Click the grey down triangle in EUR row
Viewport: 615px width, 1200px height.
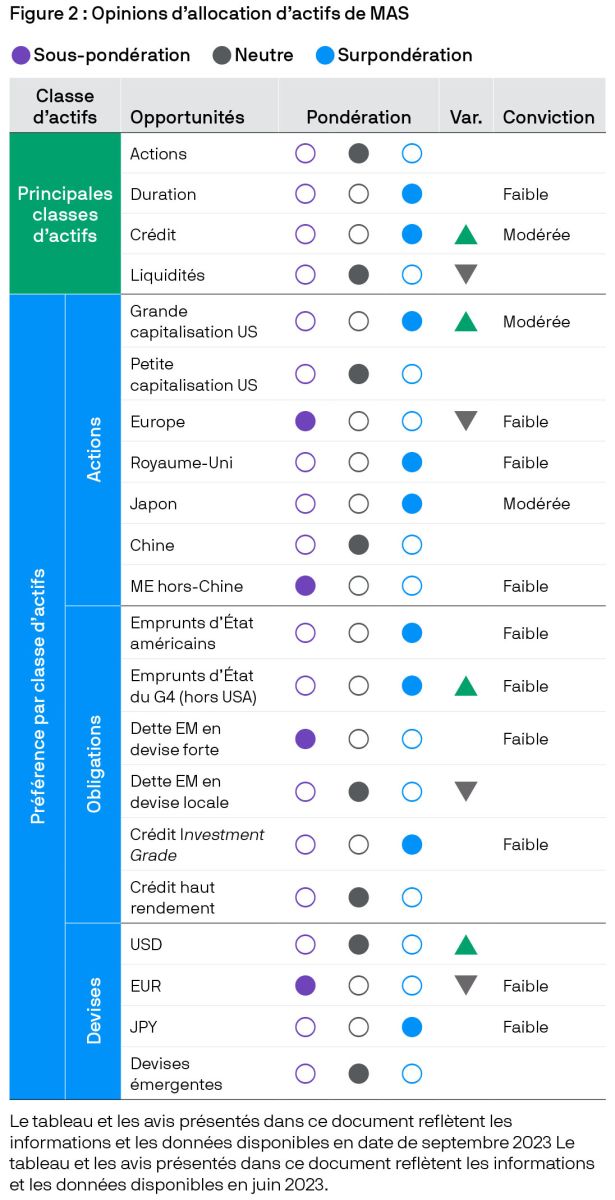[465, 985]
